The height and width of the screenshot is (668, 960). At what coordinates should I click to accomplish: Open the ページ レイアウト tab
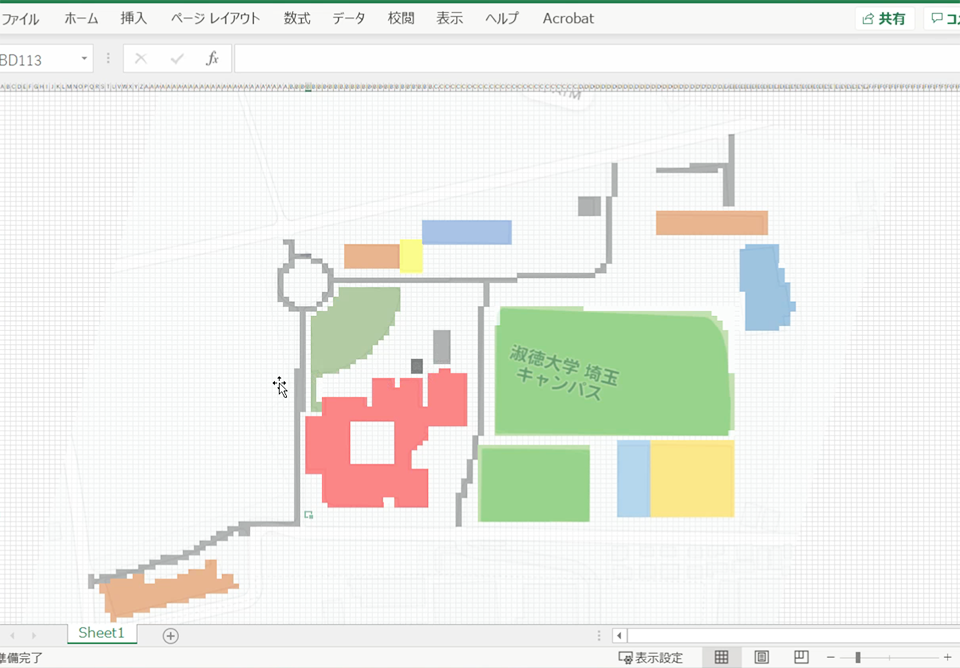point(215,19)
